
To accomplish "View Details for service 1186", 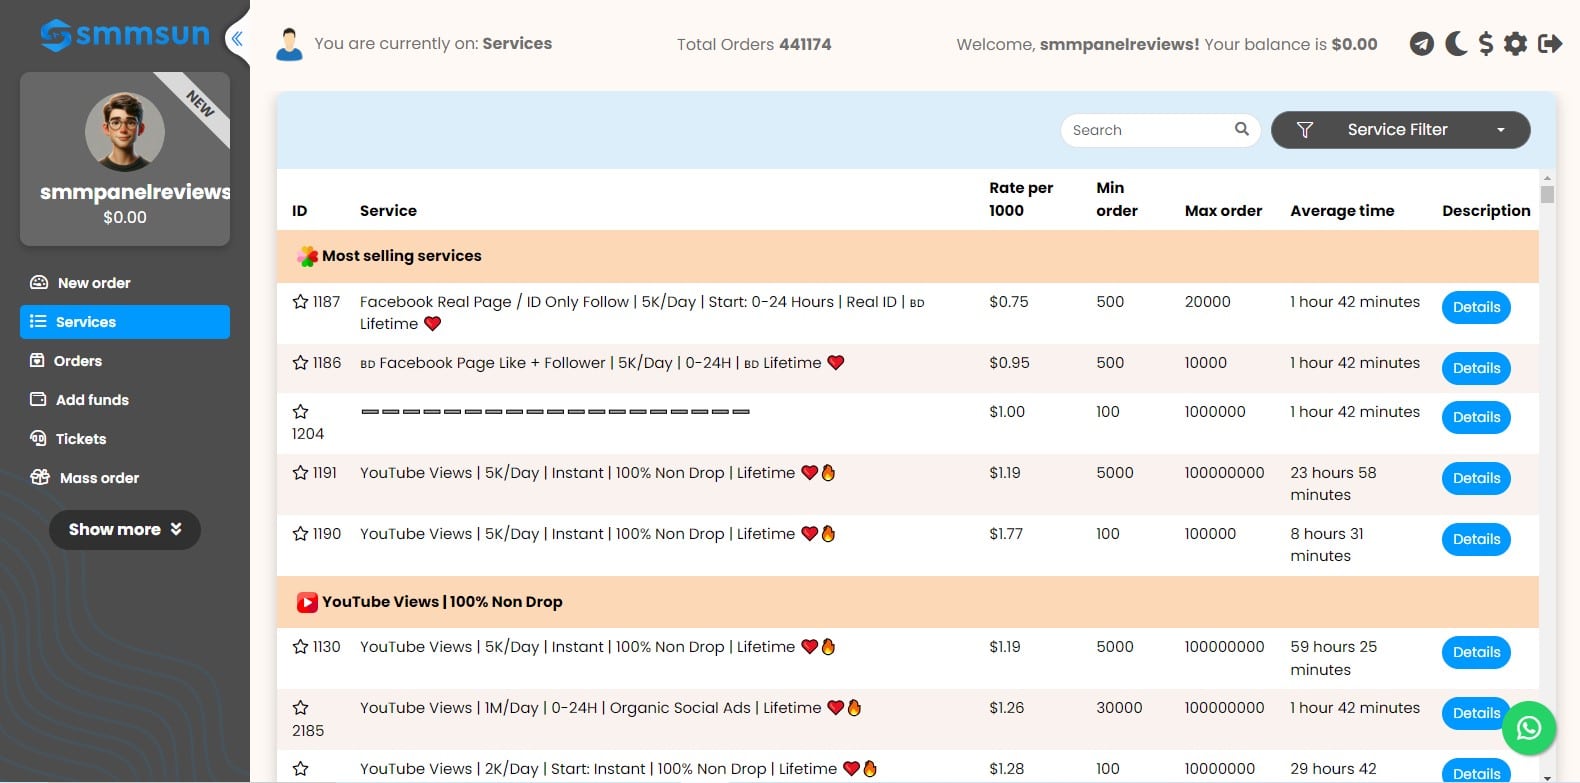I will (x=1476, y=368).
